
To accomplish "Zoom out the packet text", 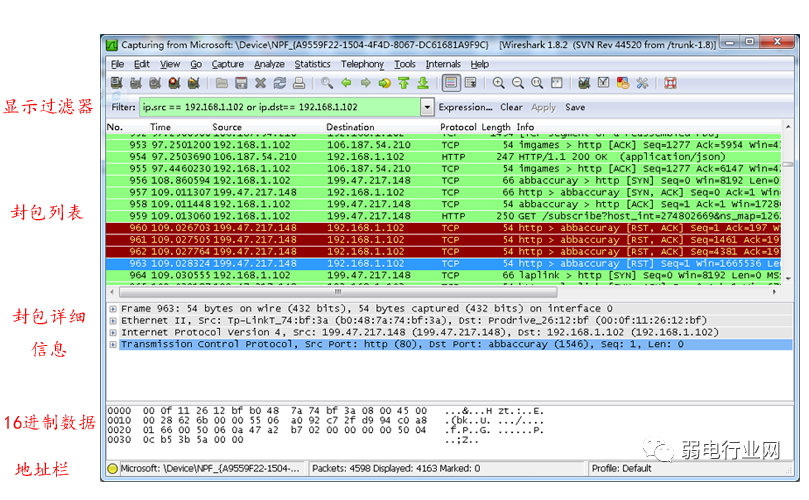I will (517, 83).
